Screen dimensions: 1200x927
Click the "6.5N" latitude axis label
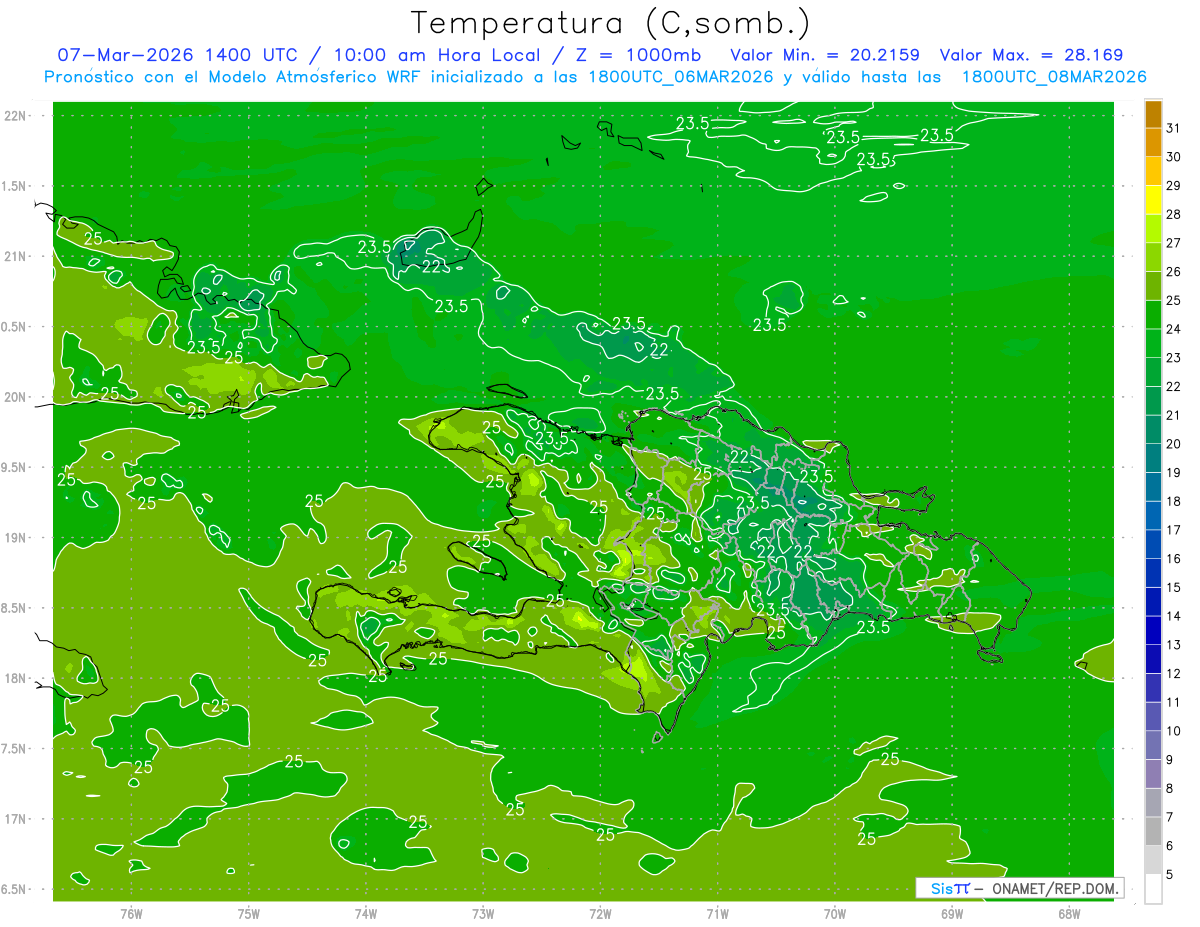[14, 890]
